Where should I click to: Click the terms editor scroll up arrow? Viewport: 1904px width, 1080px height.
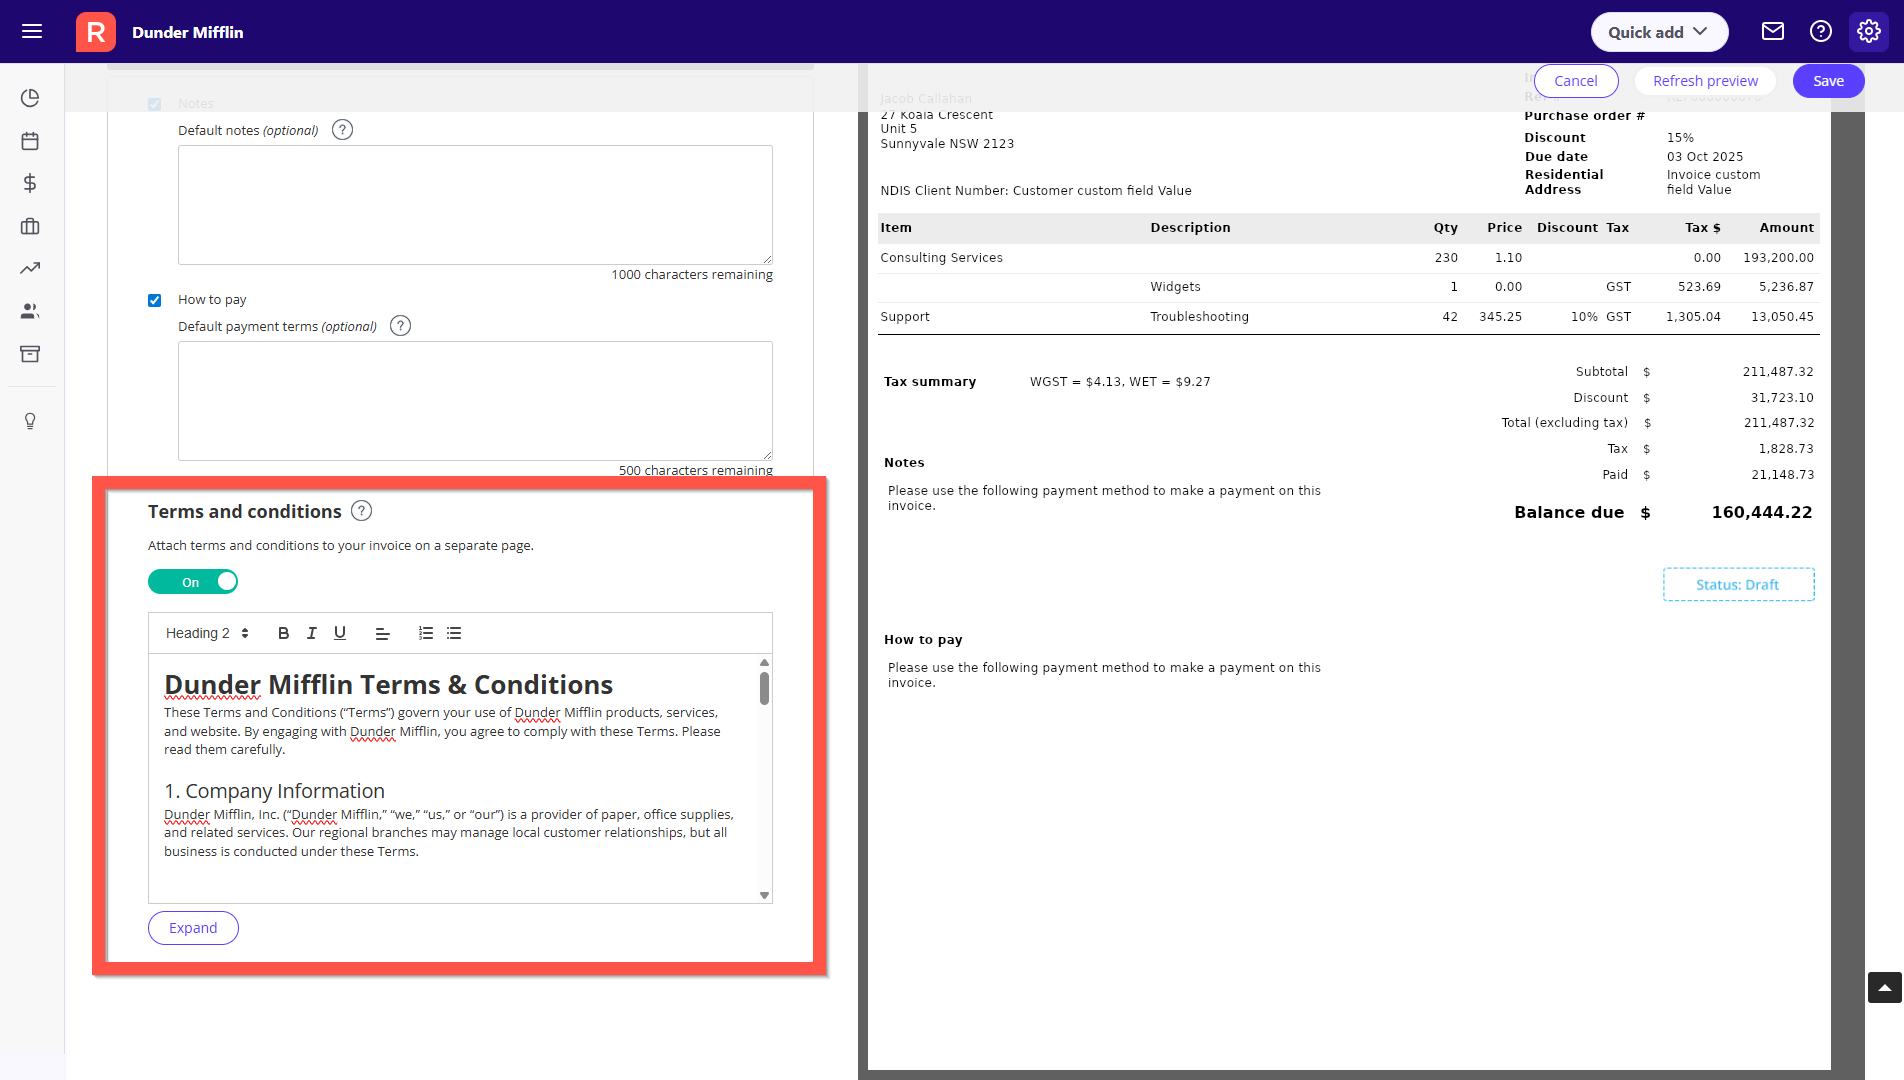point(764,662)
